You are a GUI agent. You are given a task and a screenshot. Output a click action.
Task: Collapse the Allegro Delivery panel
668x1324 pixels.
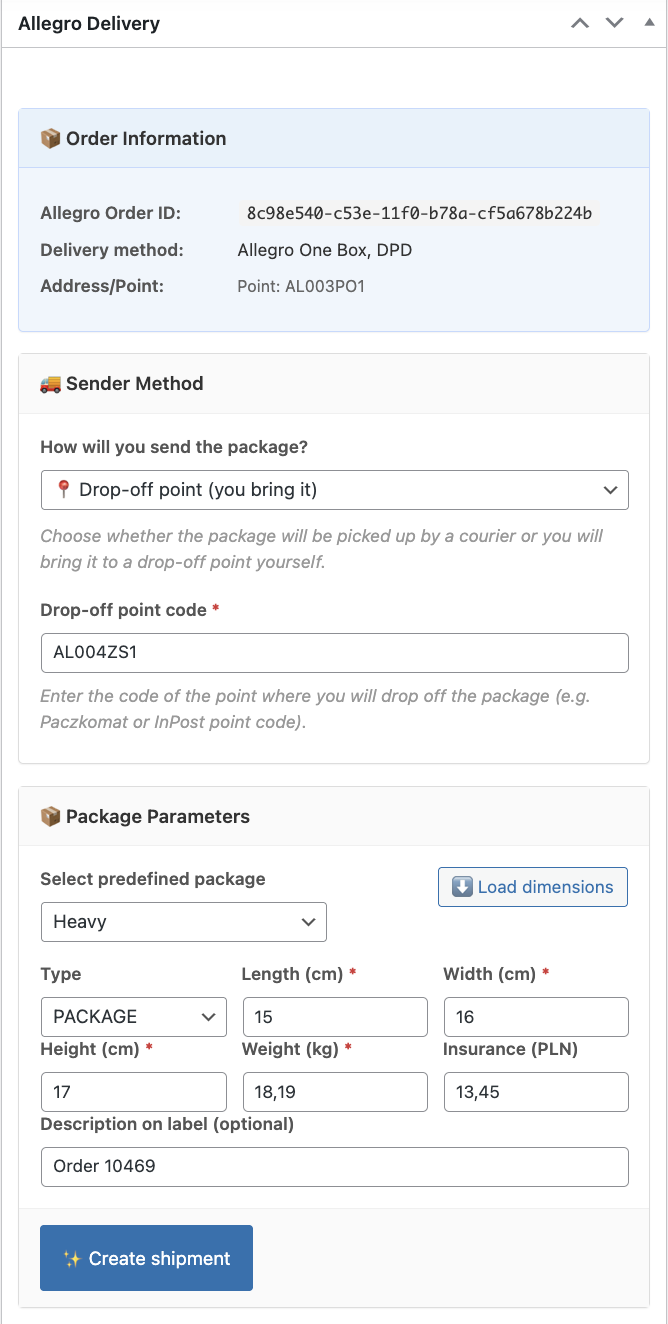[x=649, y=23]
